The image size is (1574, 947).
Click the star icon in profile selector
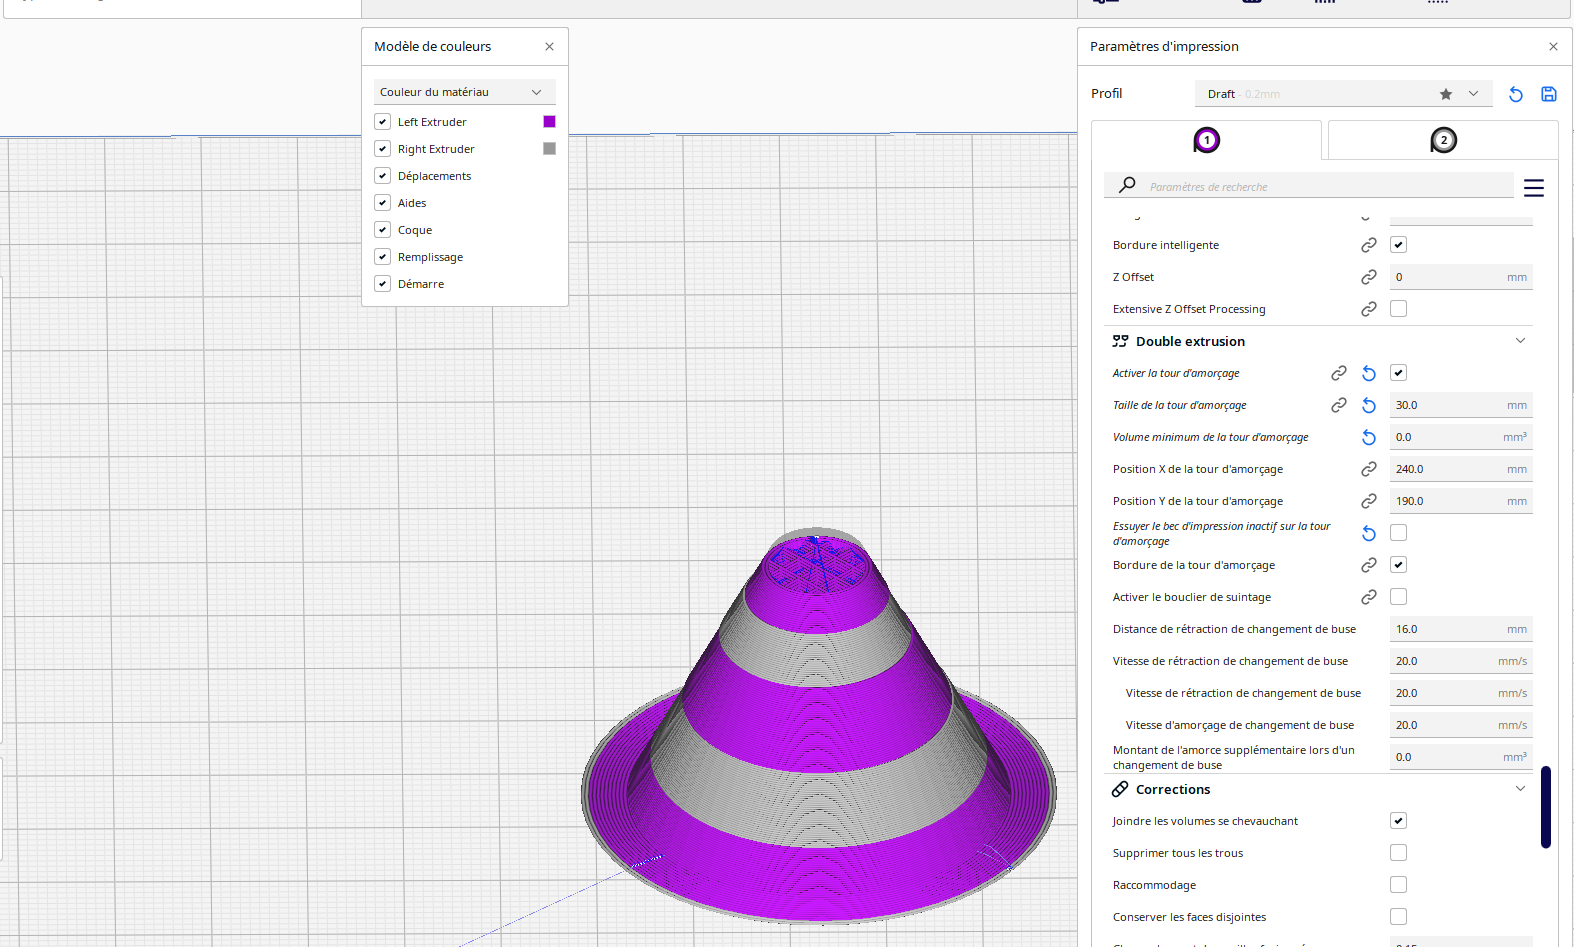(x=1445, y=94)
